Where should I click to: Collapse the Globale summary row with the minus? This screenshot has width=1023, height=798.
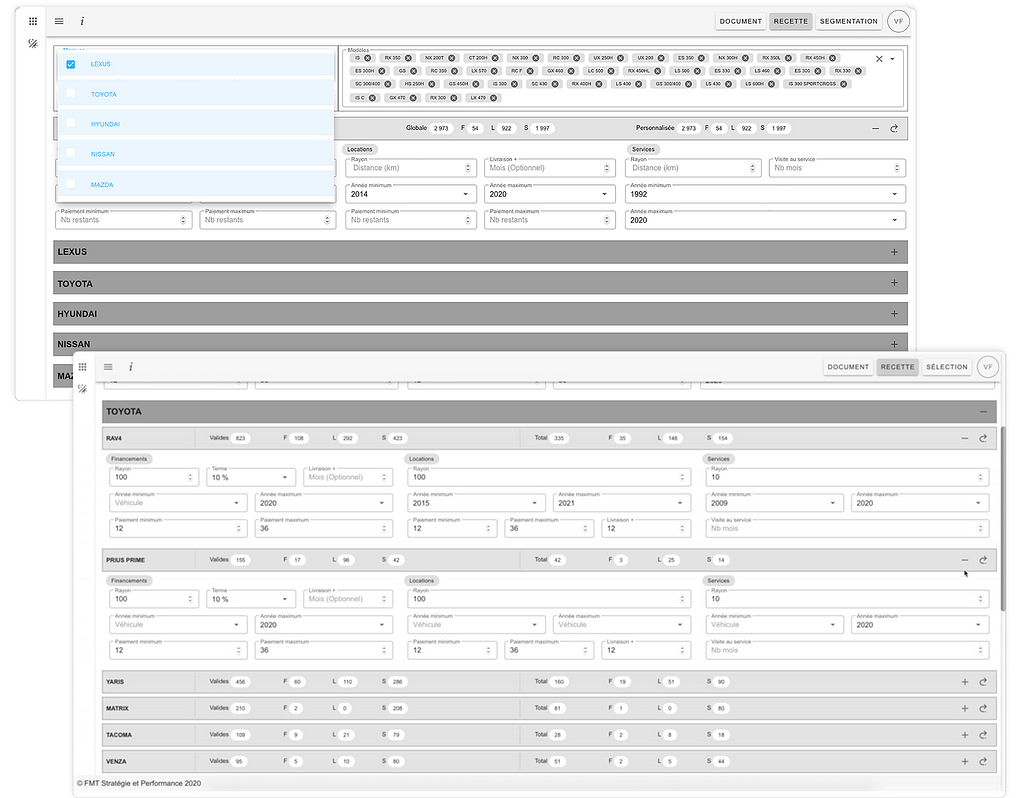876,129
